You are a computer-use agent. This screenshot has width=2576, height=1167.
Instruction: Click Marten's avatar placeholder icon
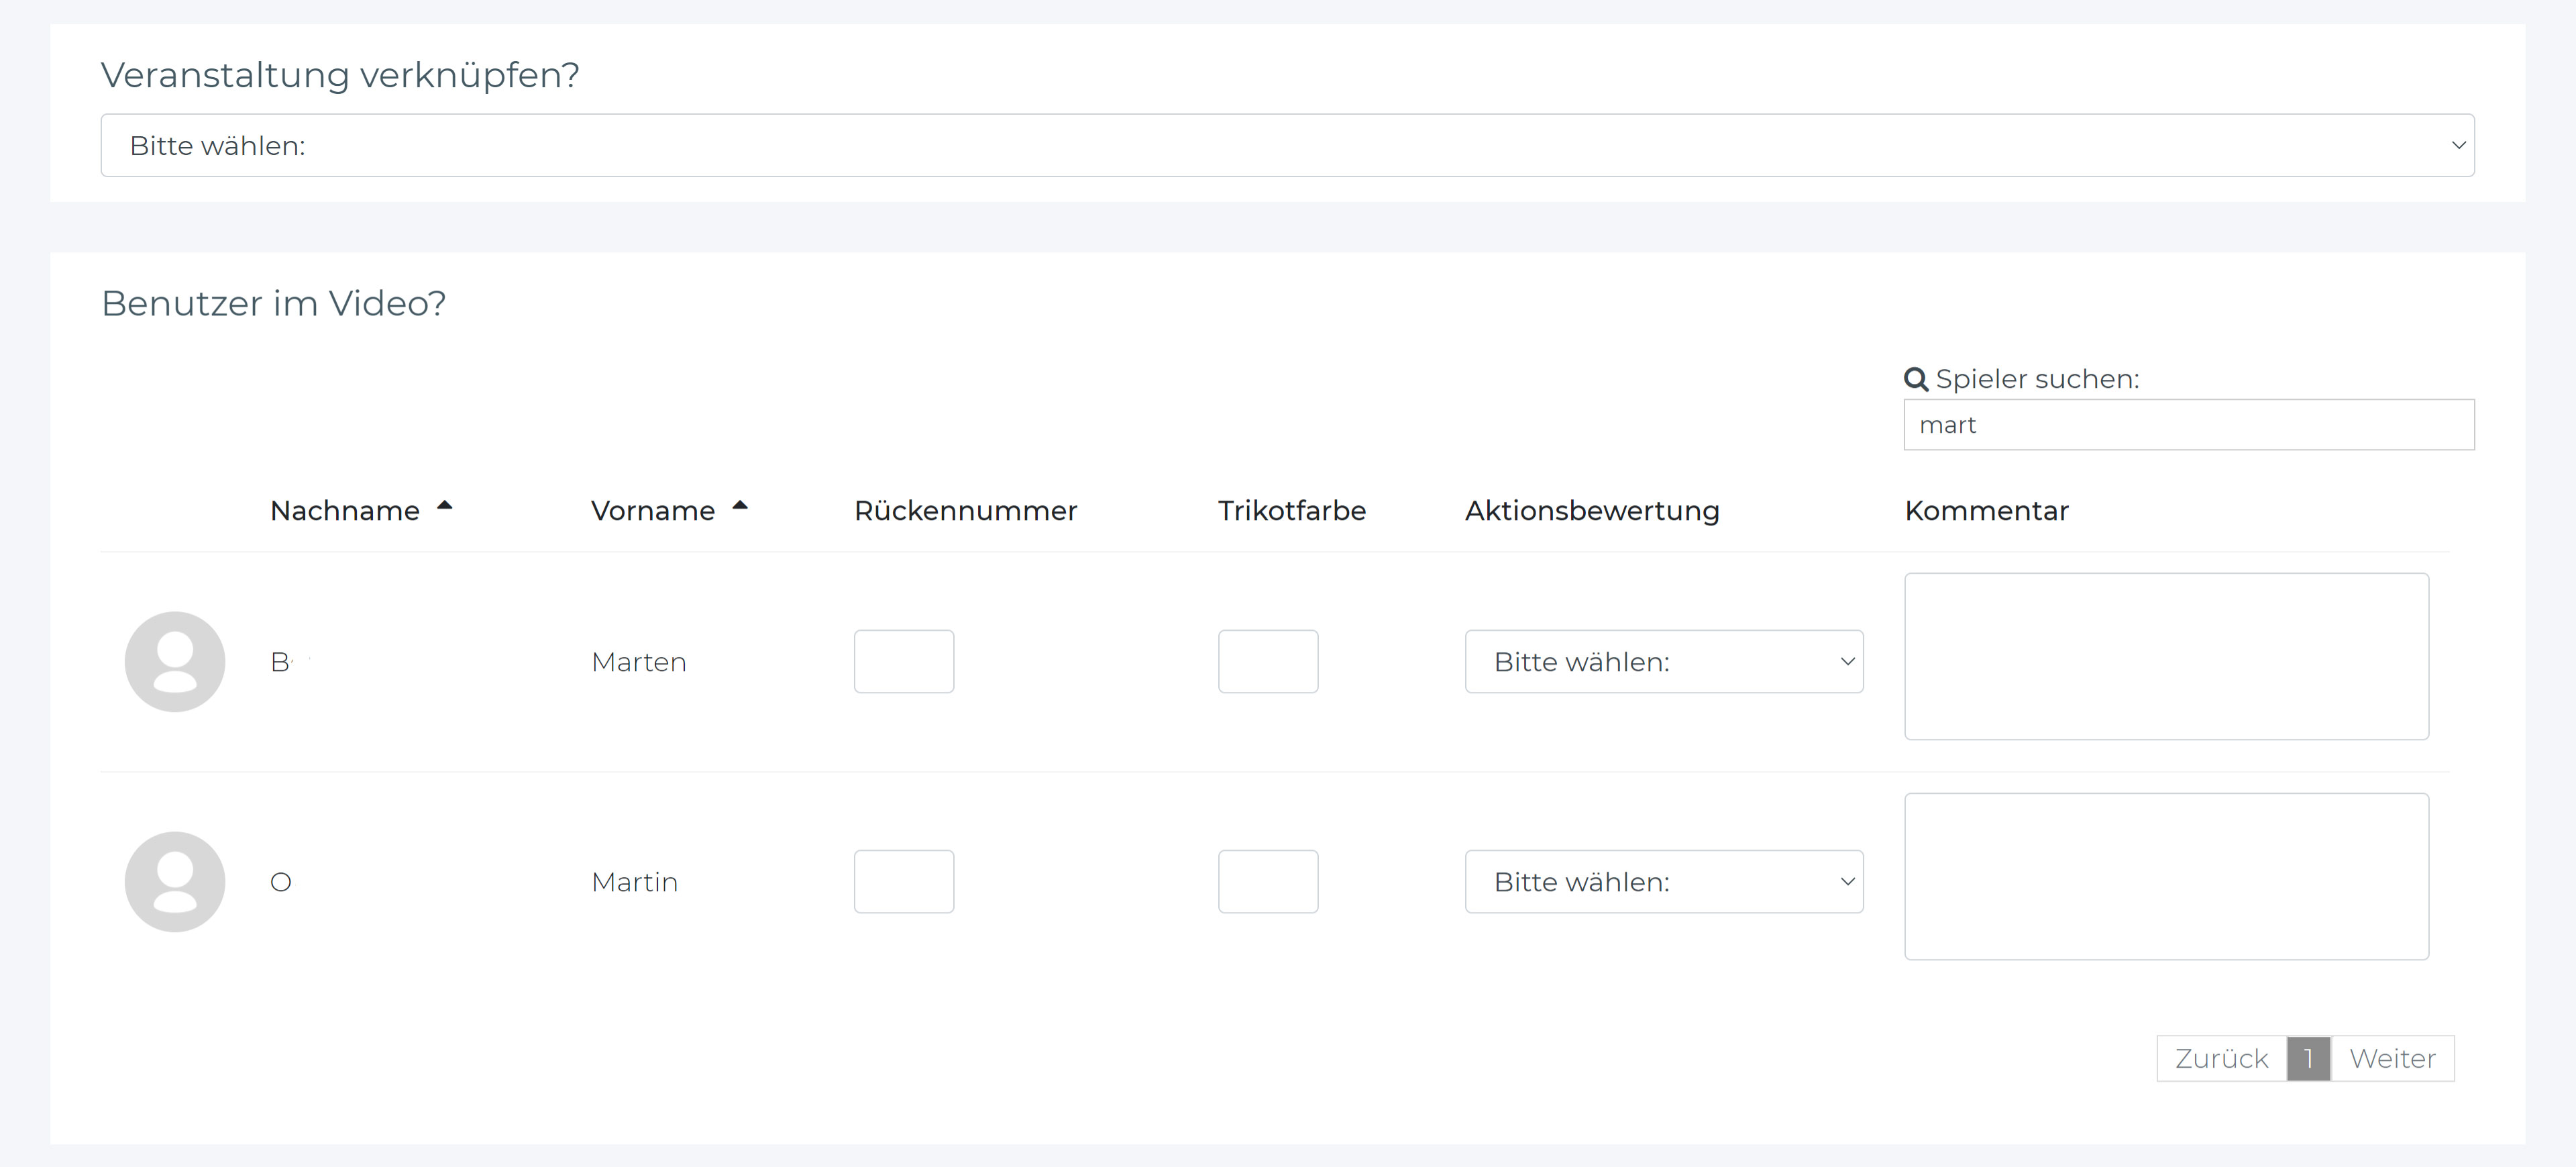175,662
